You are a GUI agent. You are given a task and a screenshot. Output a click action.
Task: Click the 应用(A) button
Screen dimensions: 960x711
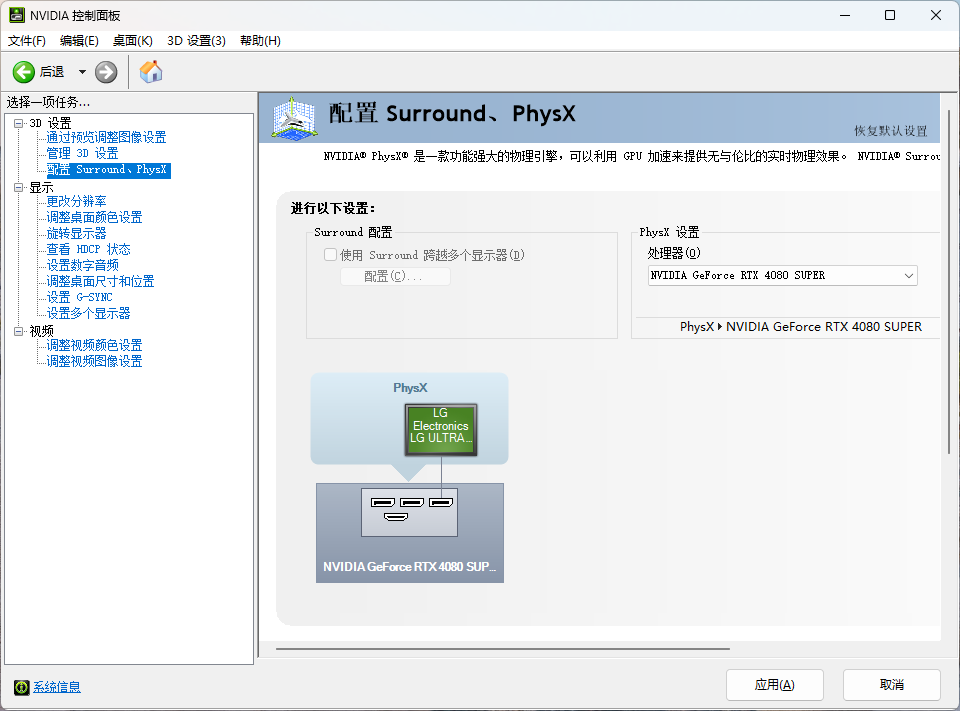(774, 685)
